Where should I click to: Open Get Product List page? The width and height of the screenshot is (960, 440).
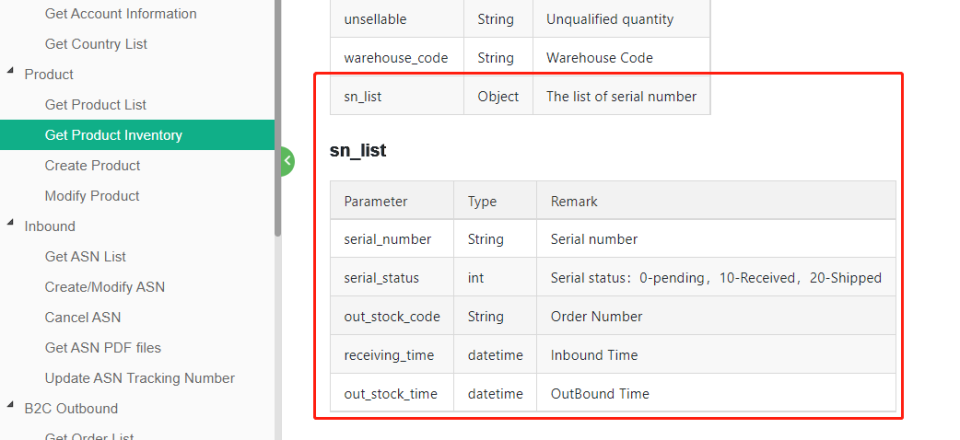[x=96, y=105]
